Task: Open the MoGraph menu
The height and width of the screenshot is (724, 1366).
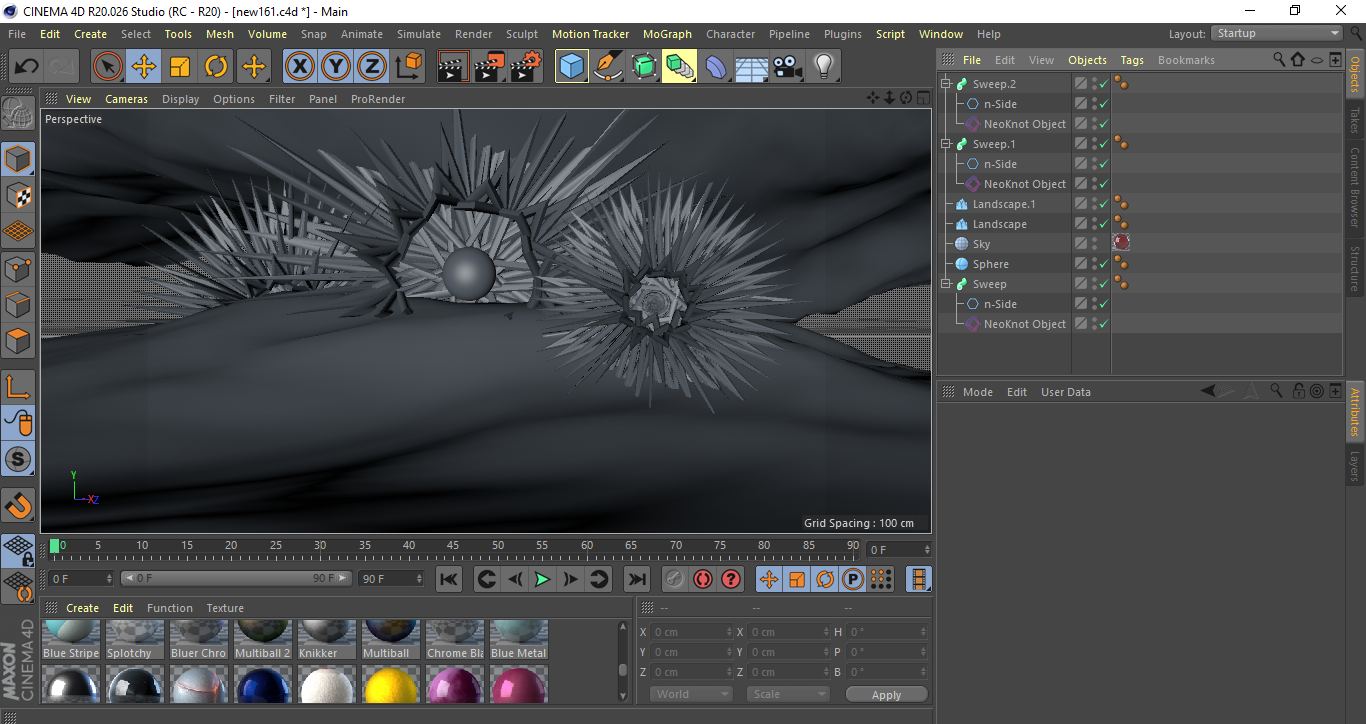Action: pyautogui.click(x=667, y=34)
